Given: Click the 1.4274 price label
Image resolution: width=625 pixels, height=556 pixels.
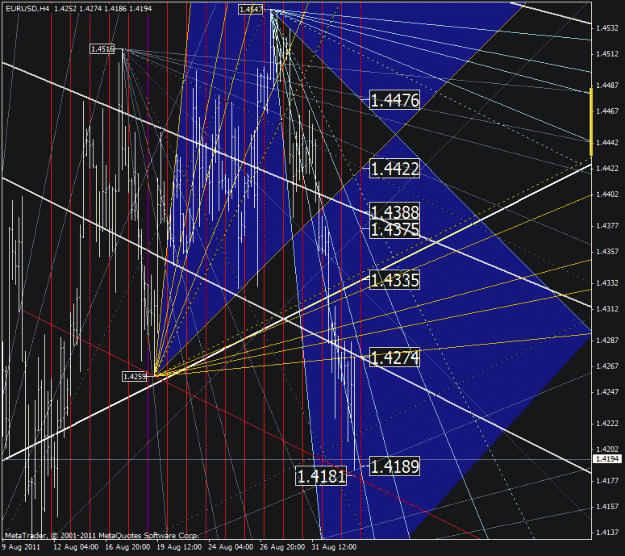Looking at the screenshot, I should 395,358.
